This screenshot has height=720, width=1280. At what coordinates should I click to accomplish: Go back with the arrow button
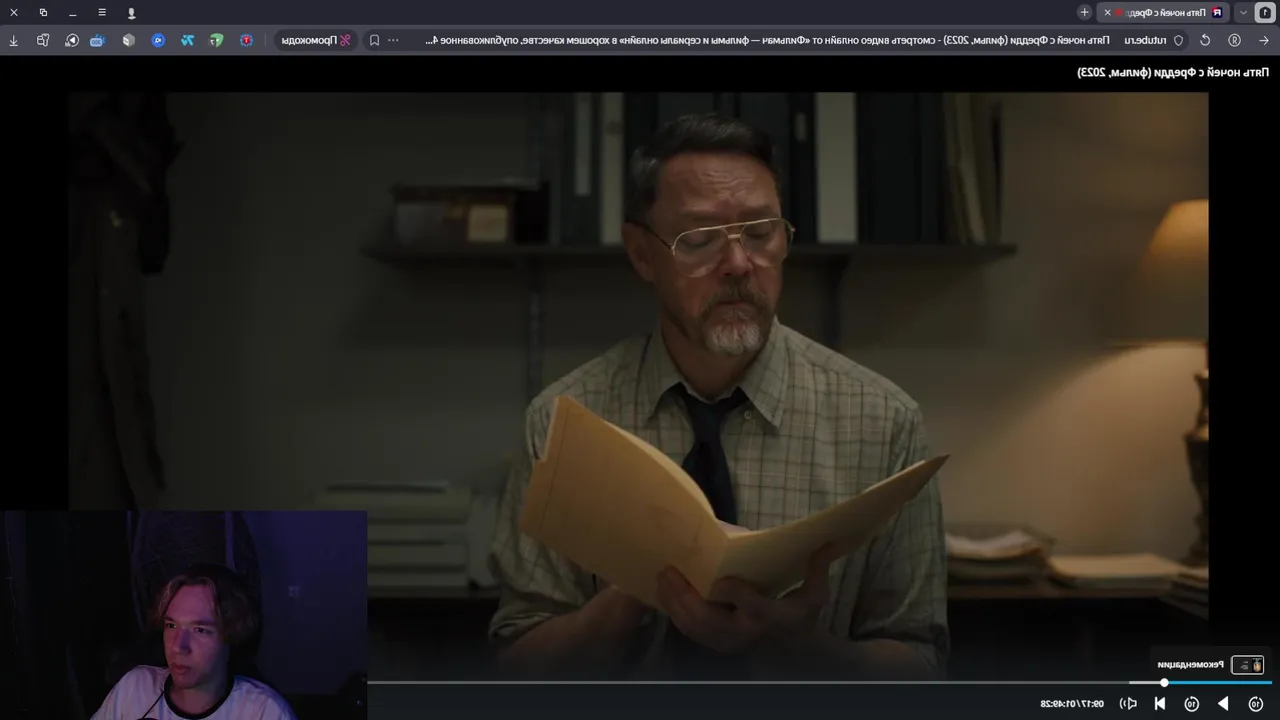click(1264, 40)
